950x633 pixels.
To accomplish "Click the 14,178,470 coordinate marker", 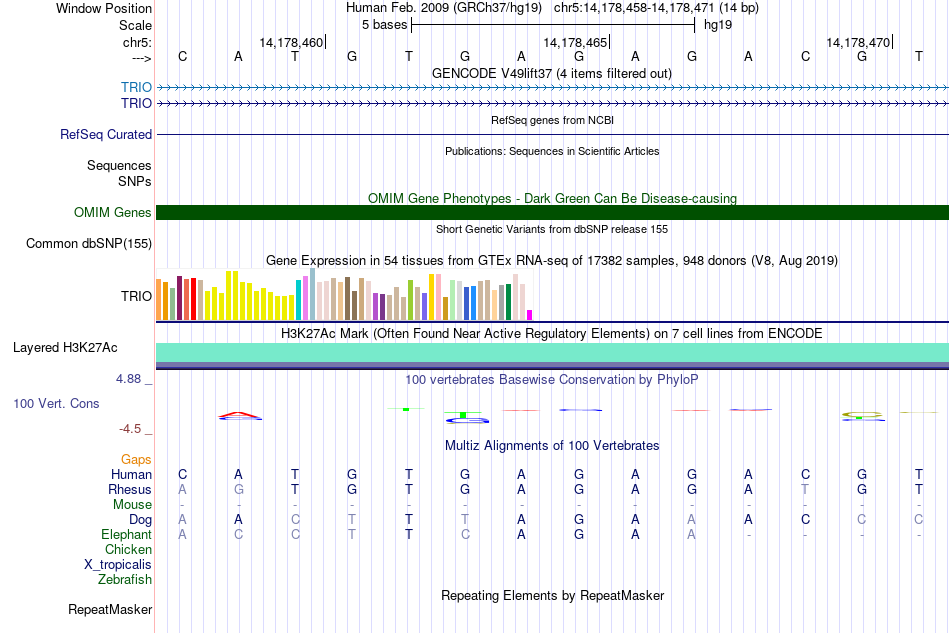I will (x=858, y=42).
